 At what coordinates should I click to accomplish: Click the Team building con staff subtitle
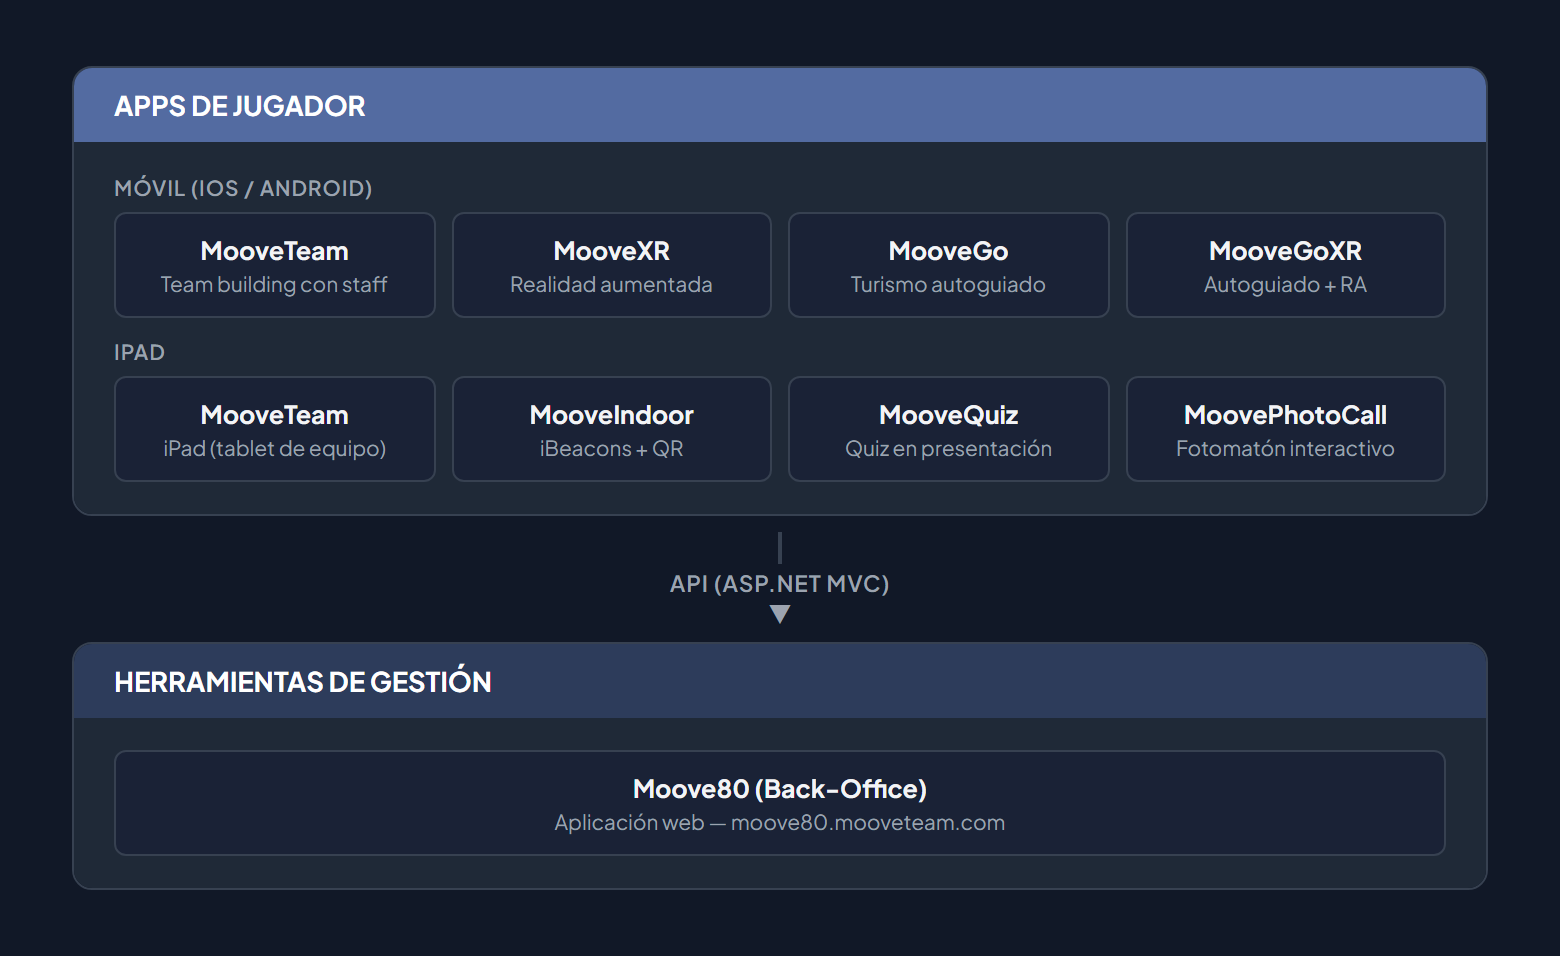[x=274, y=284]
